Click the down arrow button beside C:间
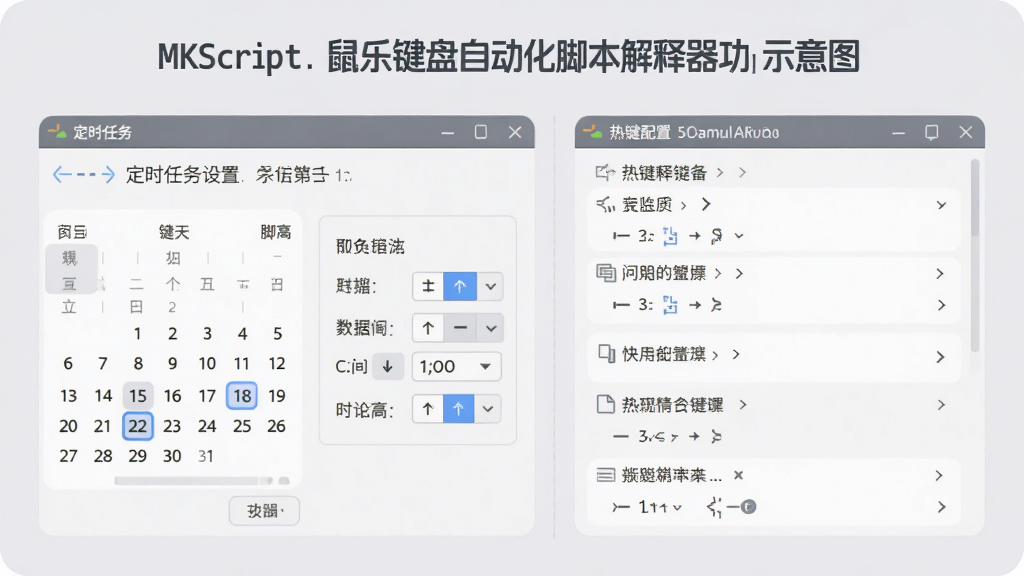This screenshot has height=576, width=1024. [x=387, y=366]
